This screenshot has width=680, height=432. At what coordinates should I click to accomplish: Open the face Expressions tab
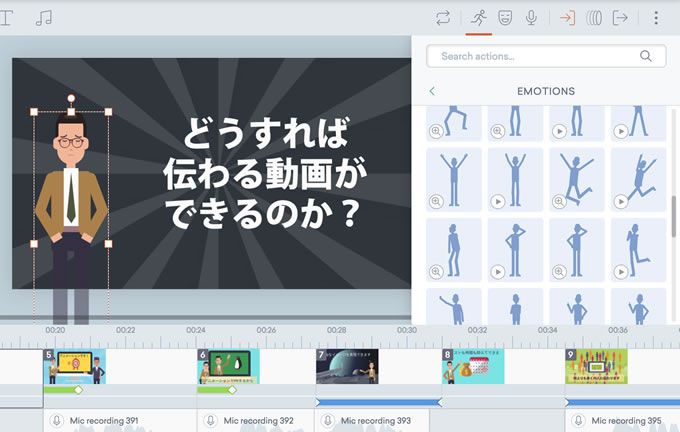505,18
